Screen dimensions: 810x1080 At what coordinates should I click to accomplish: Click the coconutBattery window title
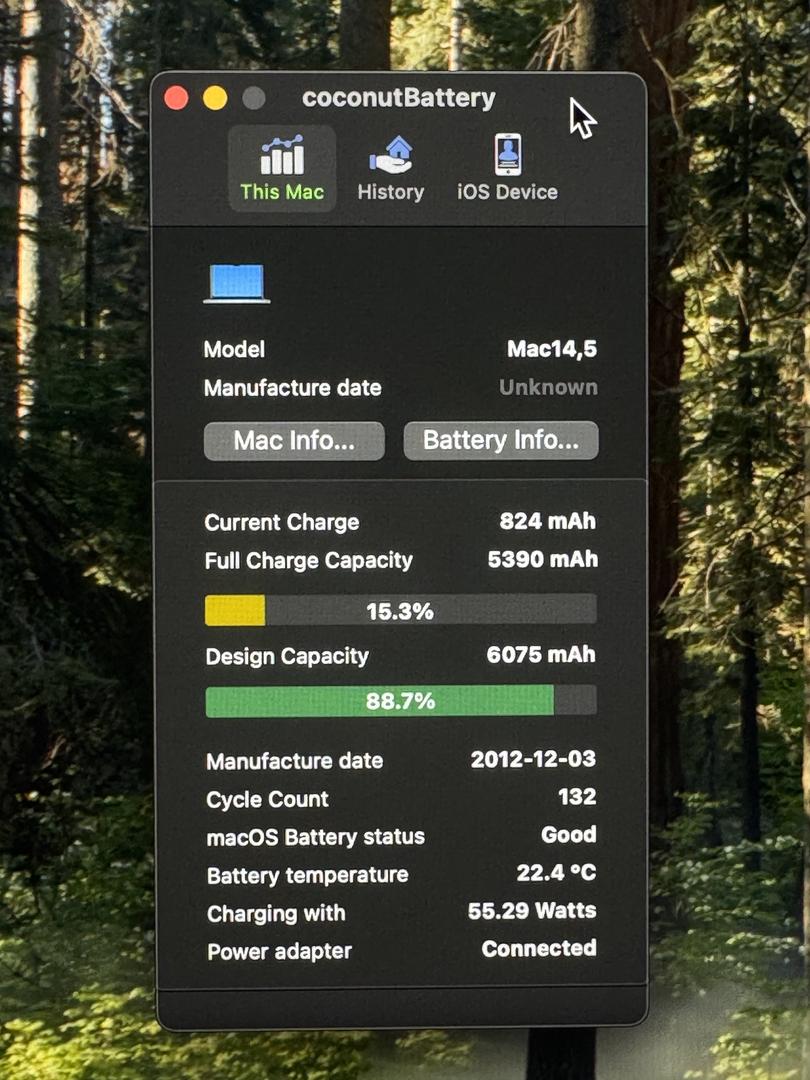[x=399, y=98]
